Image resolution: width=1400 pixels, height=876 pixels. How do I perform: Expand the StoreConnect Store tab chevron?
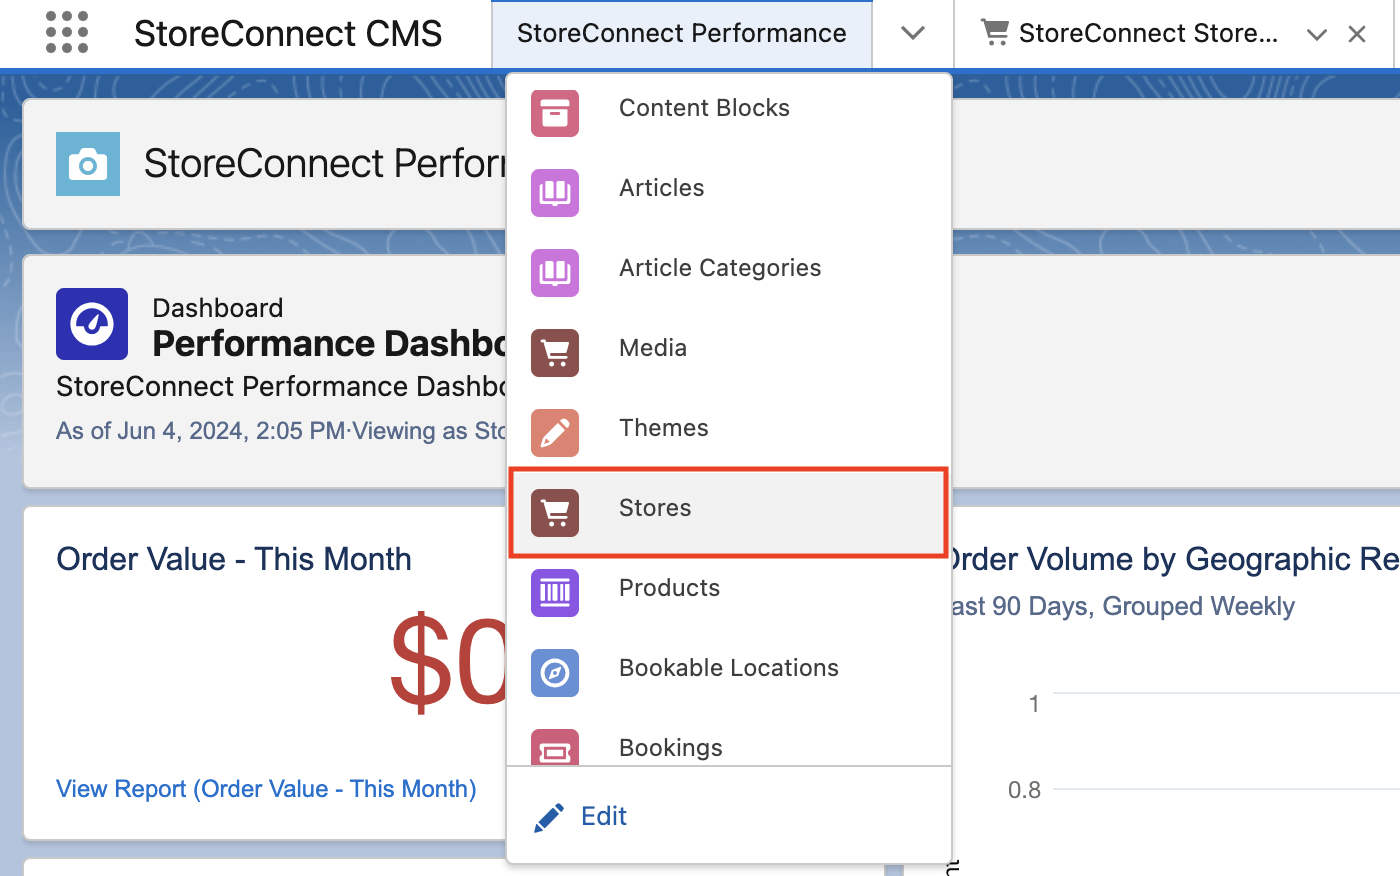click(x=1317, y=35)
